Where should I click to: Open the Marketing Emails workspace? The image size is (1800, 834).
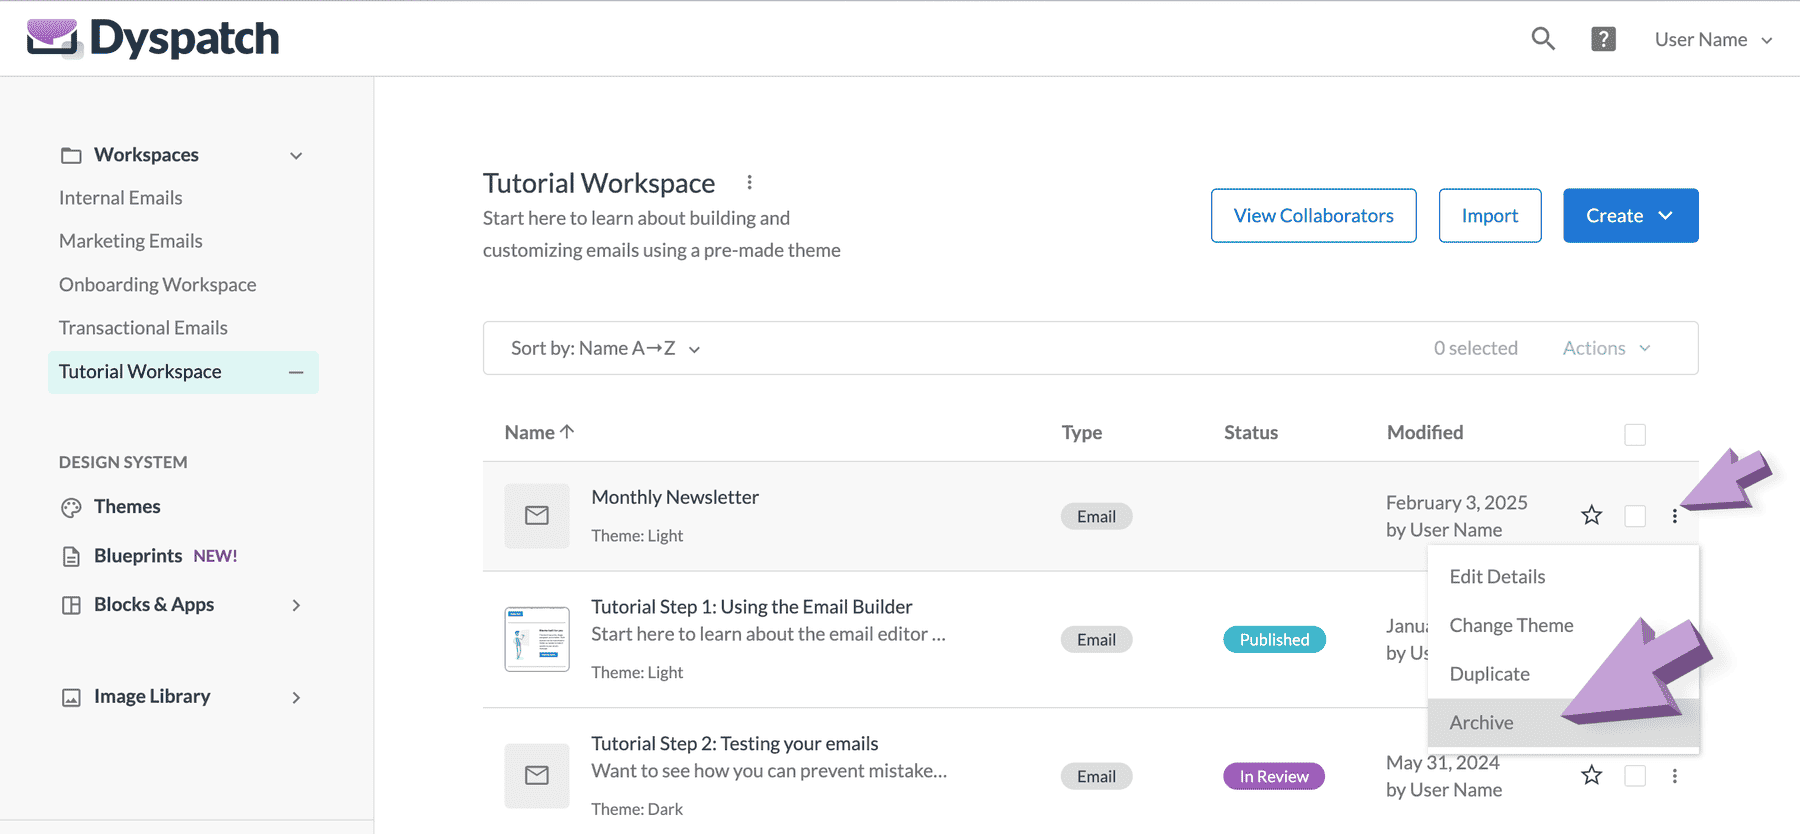[130, 241]
